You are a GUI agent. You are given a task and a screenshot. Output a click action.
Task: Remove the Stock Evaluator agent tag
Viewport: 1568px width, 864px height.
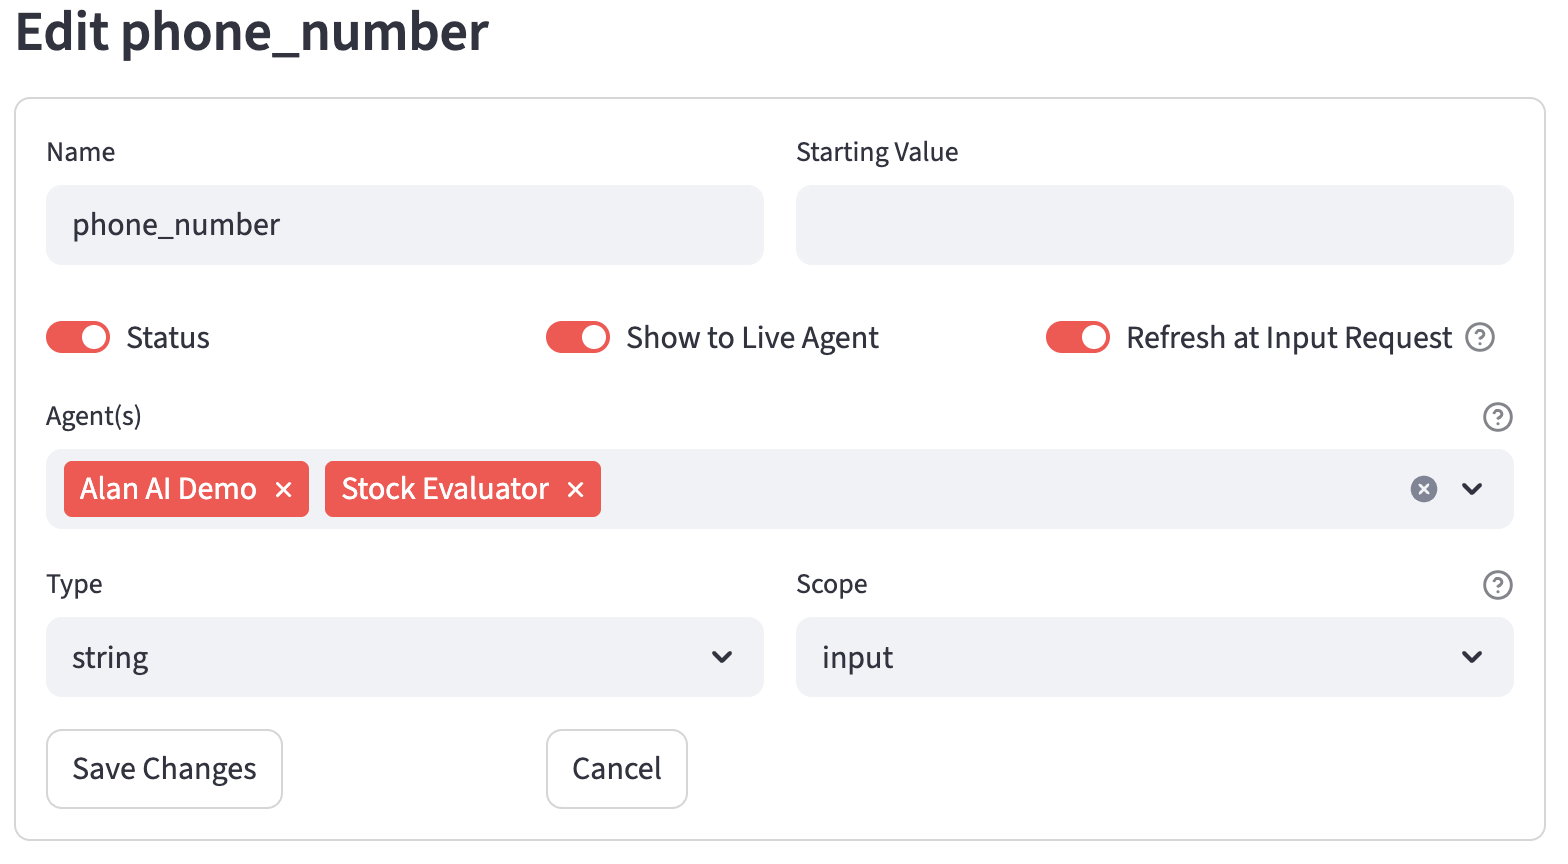pyautogui.click(x=575, y=489)
